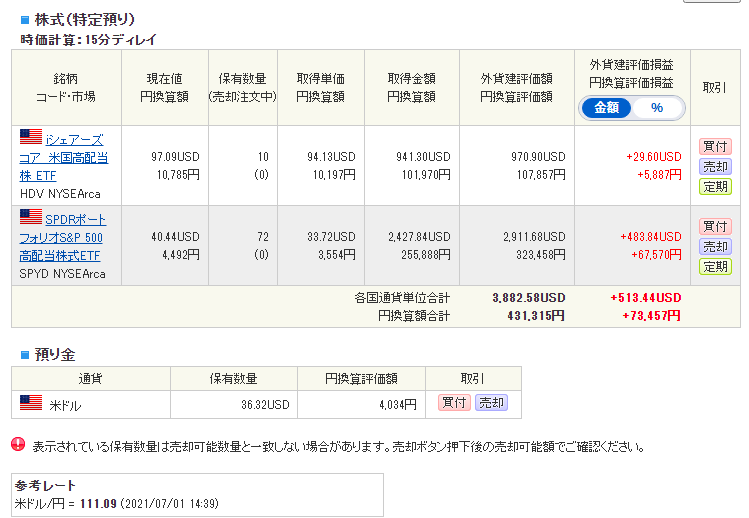The image size is (749, 518).
Task: Open SPDRポートフォリオS&P 500高配当株式ETF link
Action: [63, 237]
